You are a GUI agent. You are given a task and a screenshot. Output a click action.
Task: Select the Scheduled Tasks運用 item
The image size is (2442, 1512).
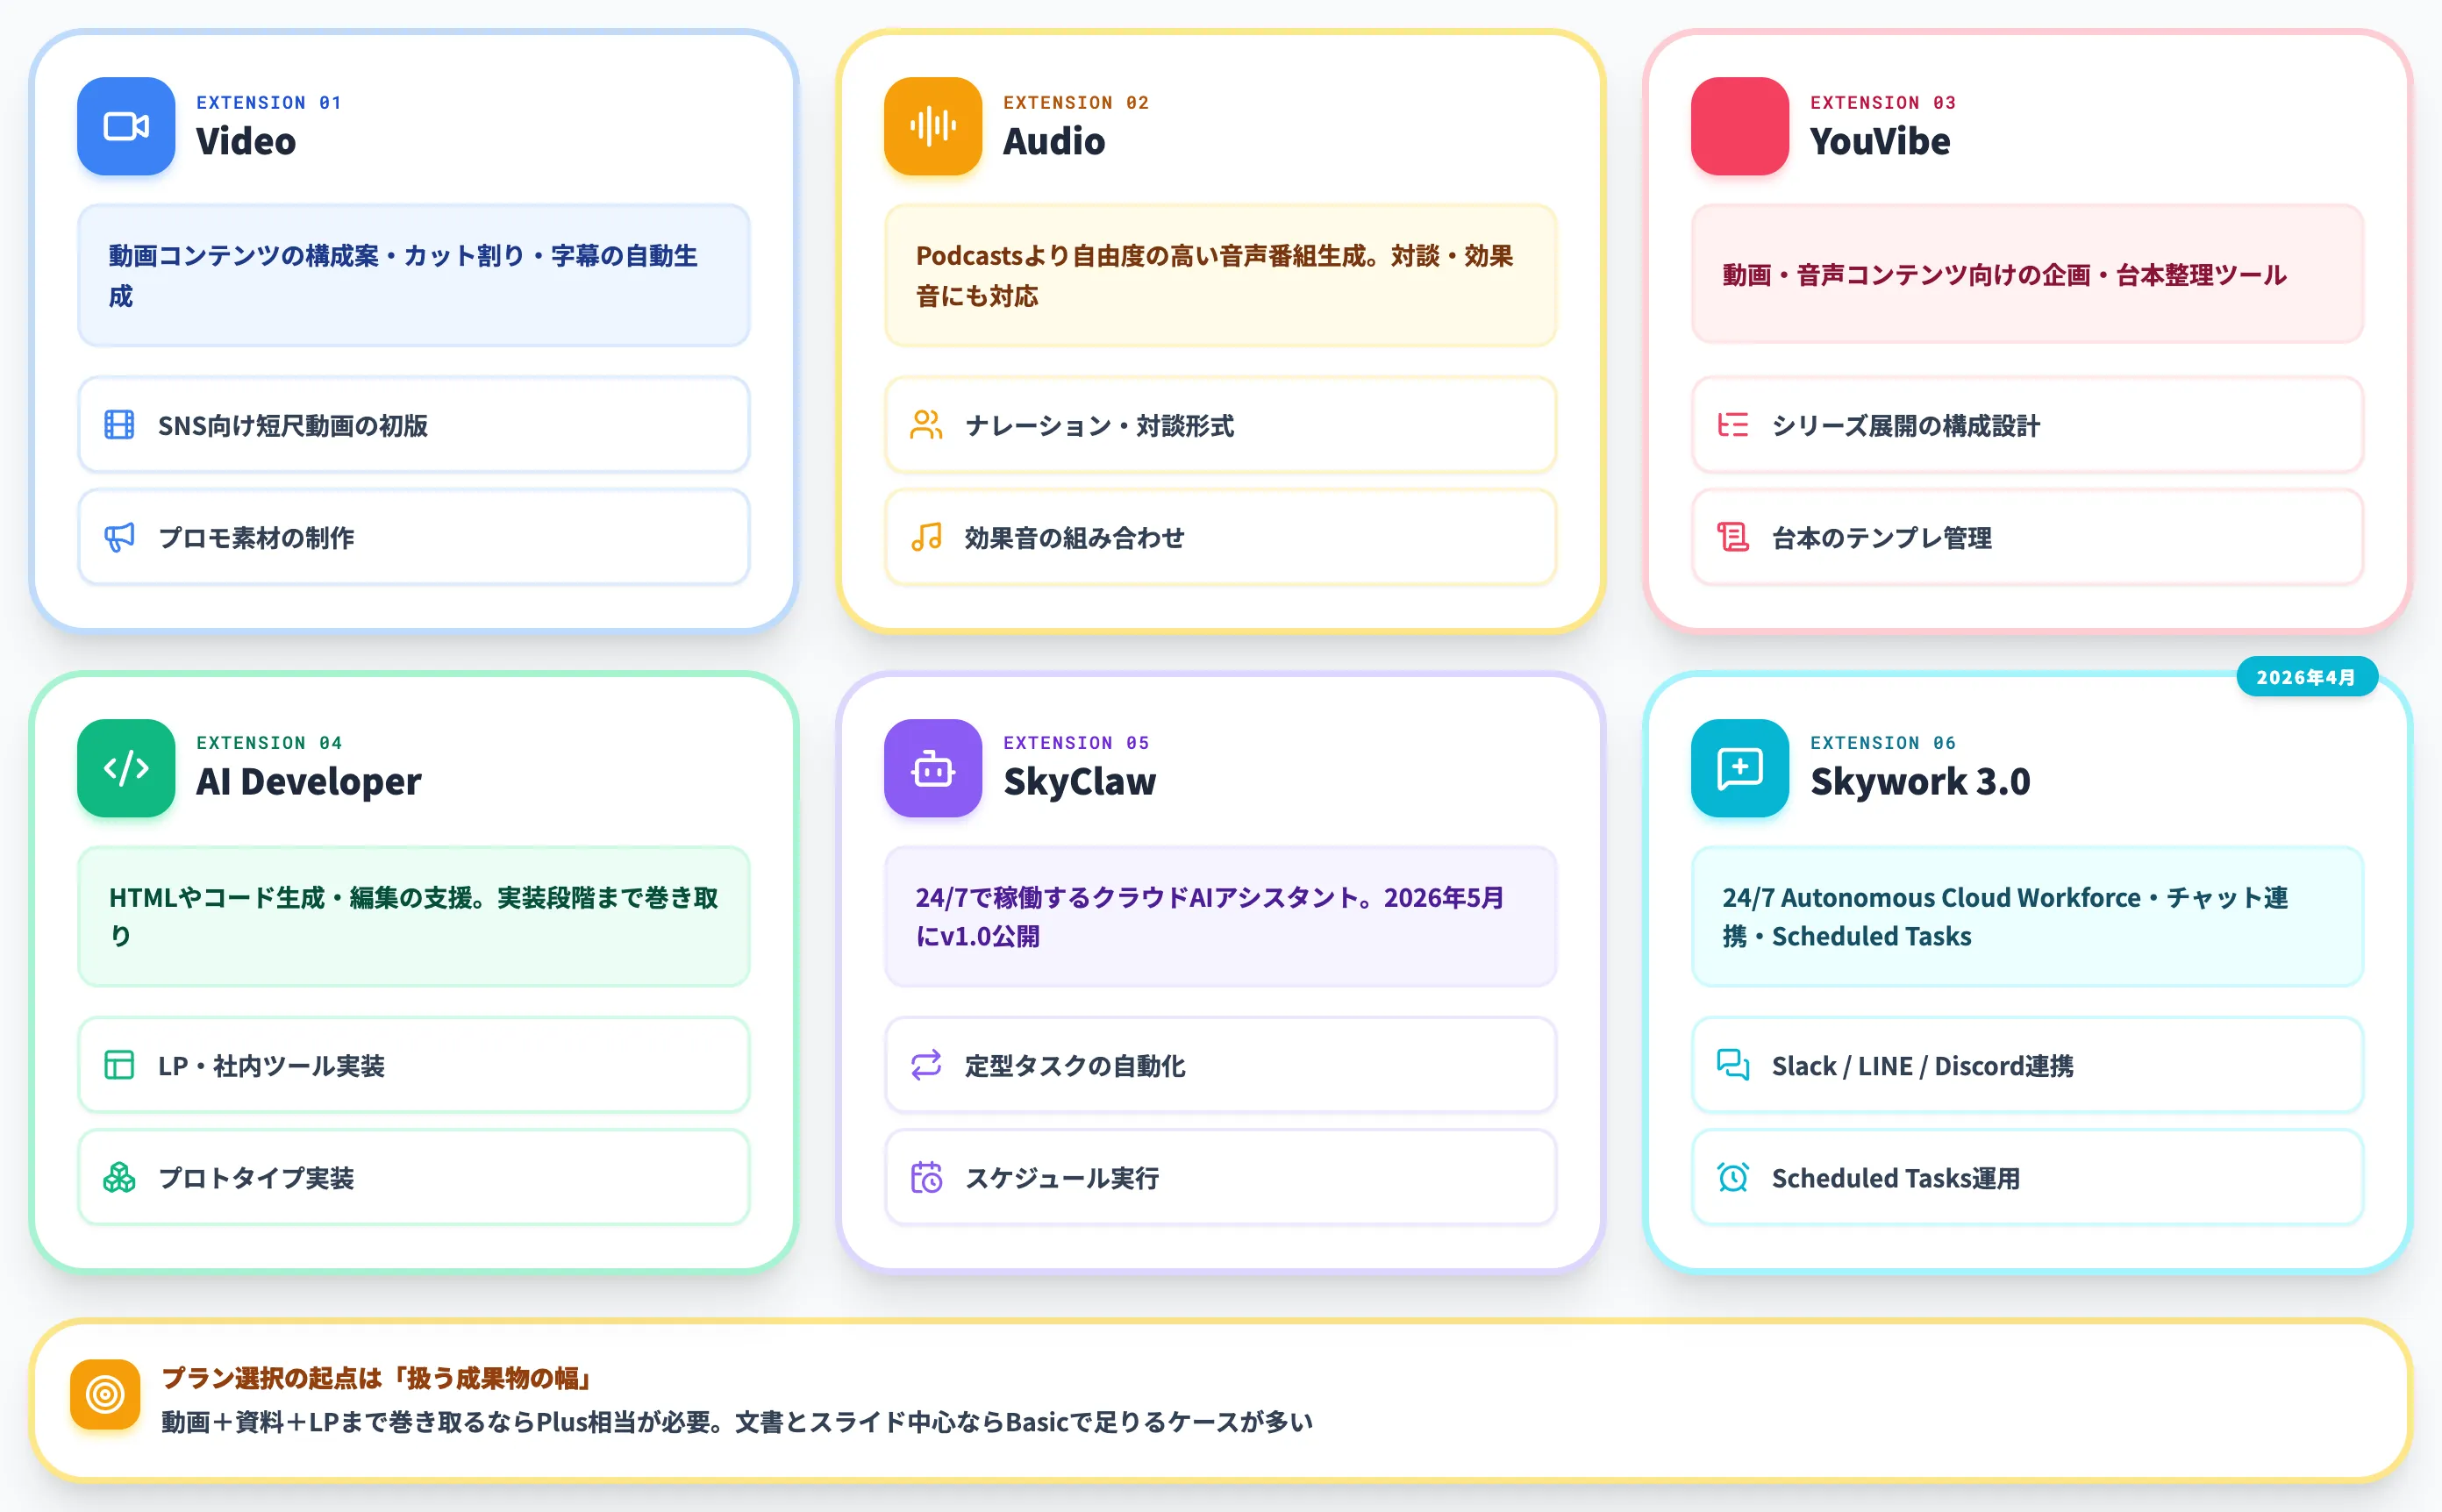(x=2028, y=1177)
